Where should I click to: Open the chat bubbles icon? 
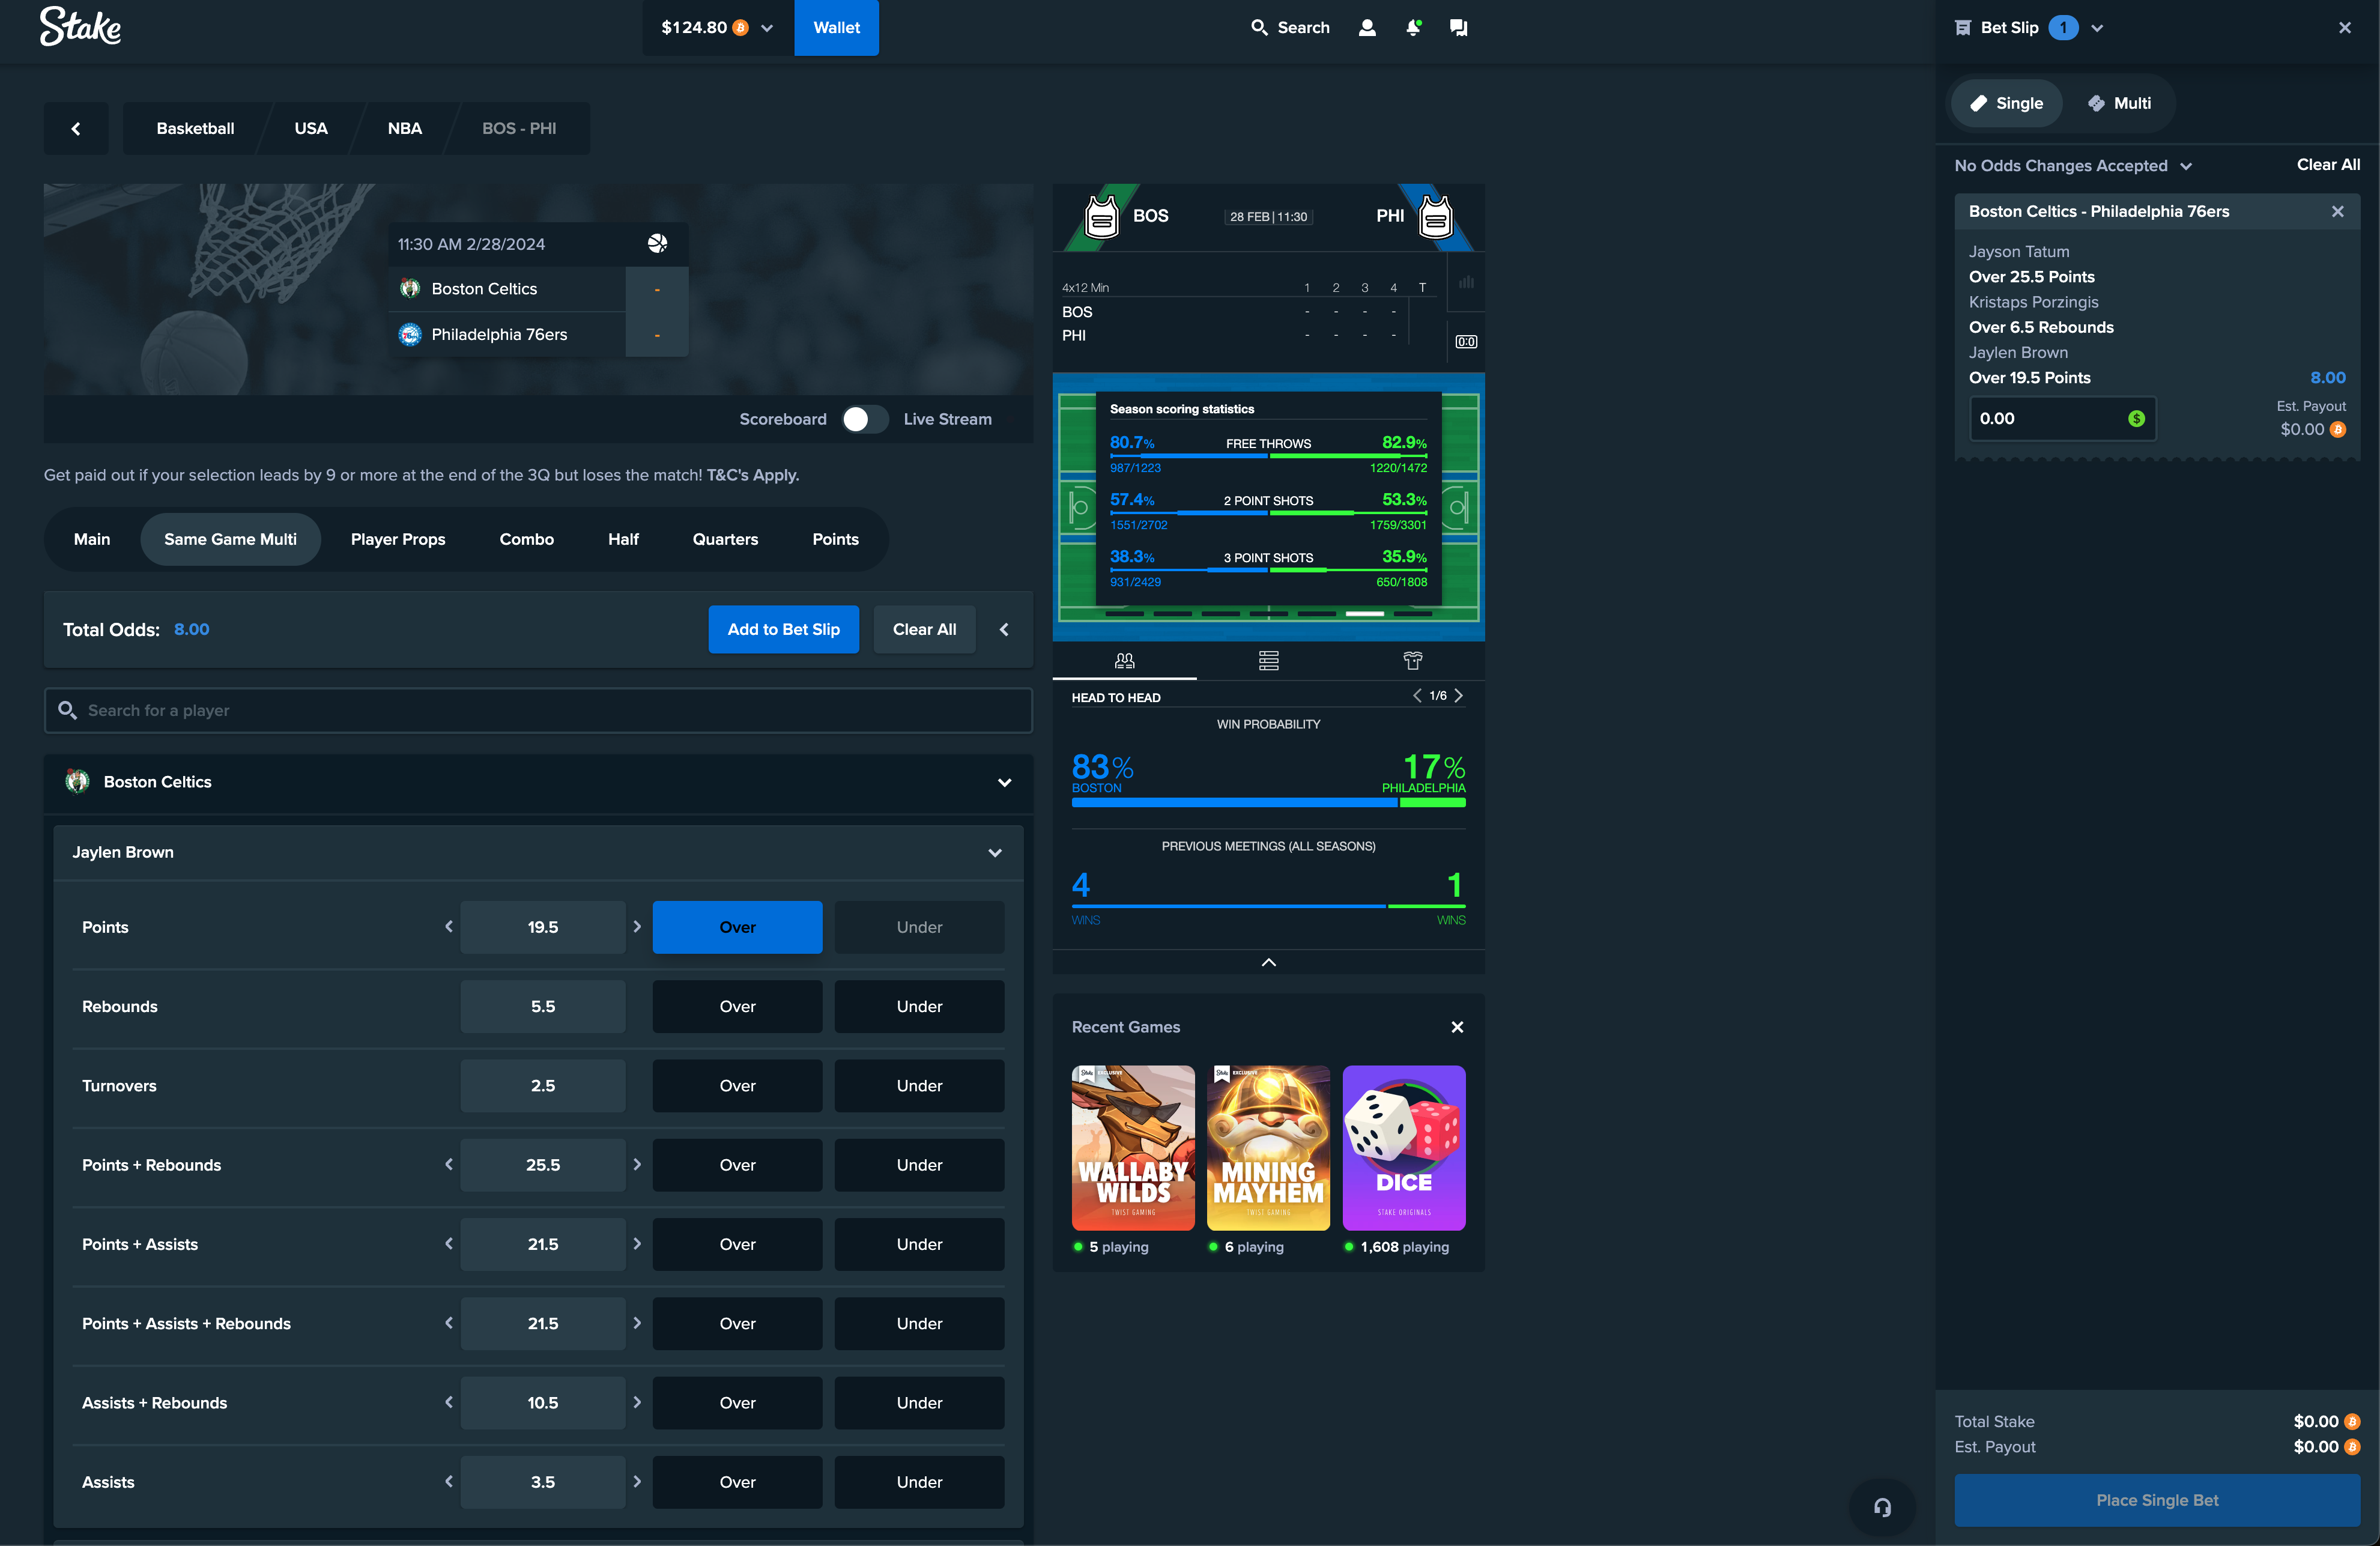tap(1459, 28)
